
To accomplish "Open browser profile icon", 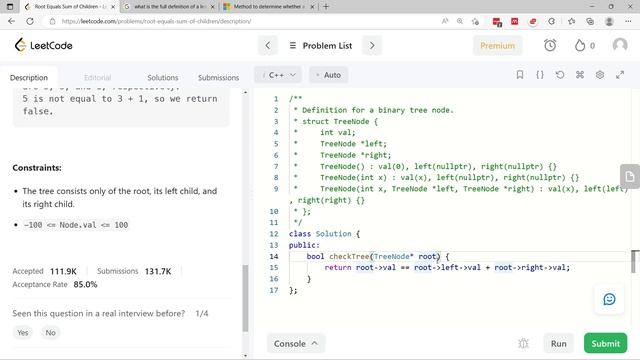I will tap(609, 21).
